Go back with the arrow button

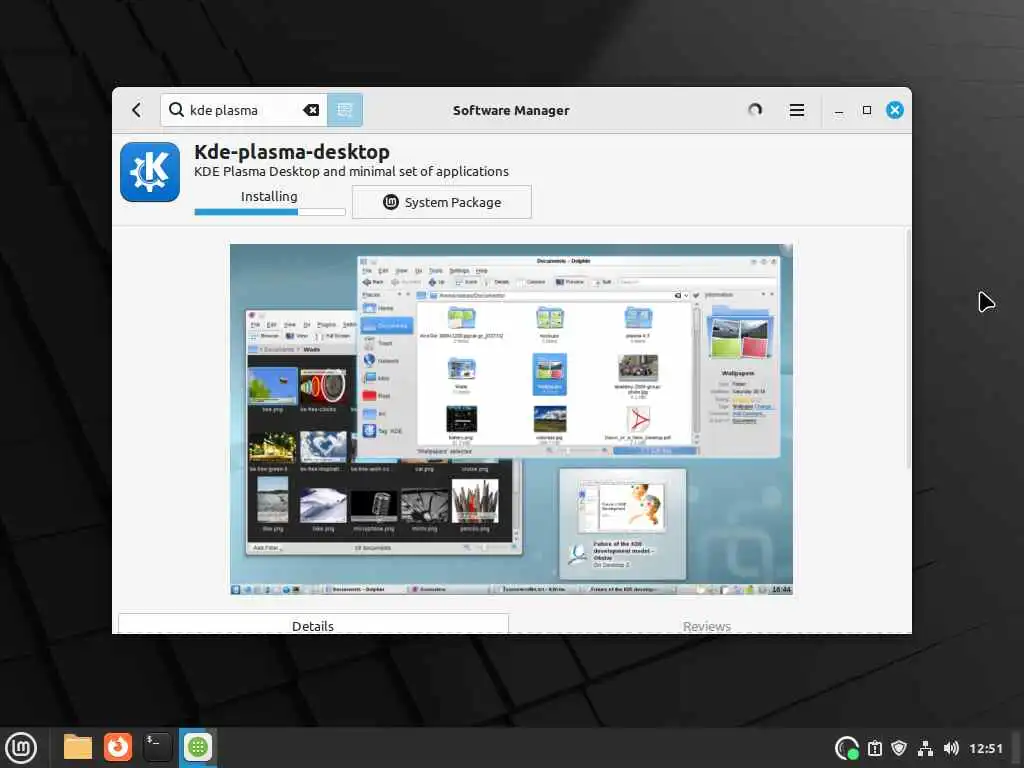click(x=136, y=110)
